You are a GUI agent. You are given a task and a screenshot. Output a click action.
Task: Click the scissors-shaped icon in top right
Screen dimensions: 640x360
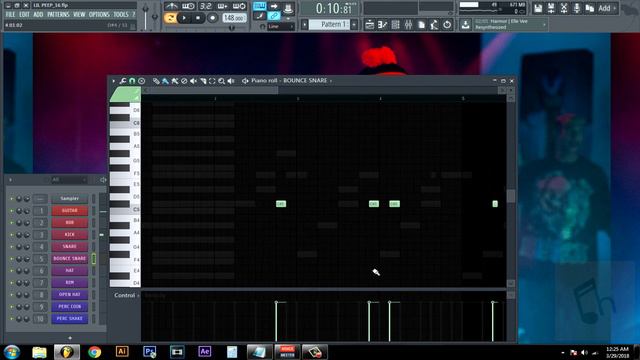pos(564,8)
